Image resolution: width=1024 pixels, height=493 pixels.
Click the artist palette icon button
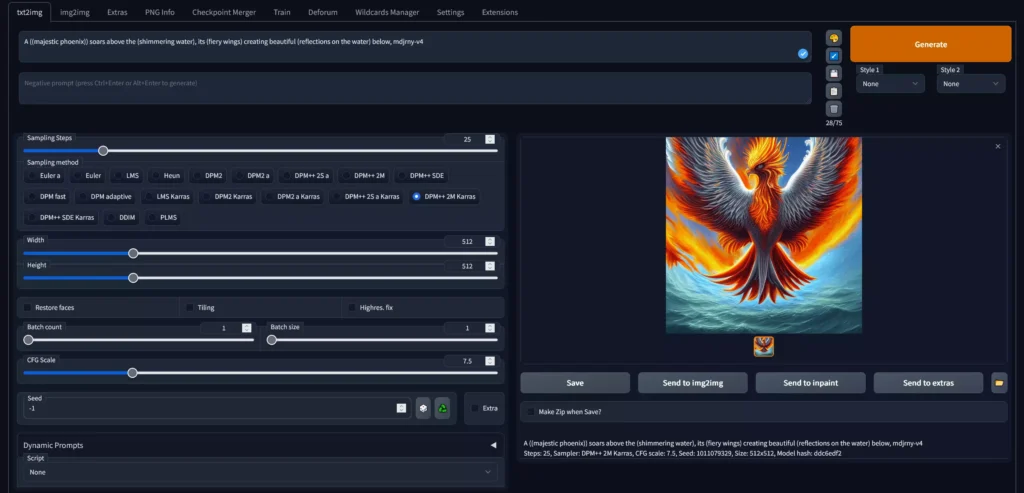click(834, 37)
